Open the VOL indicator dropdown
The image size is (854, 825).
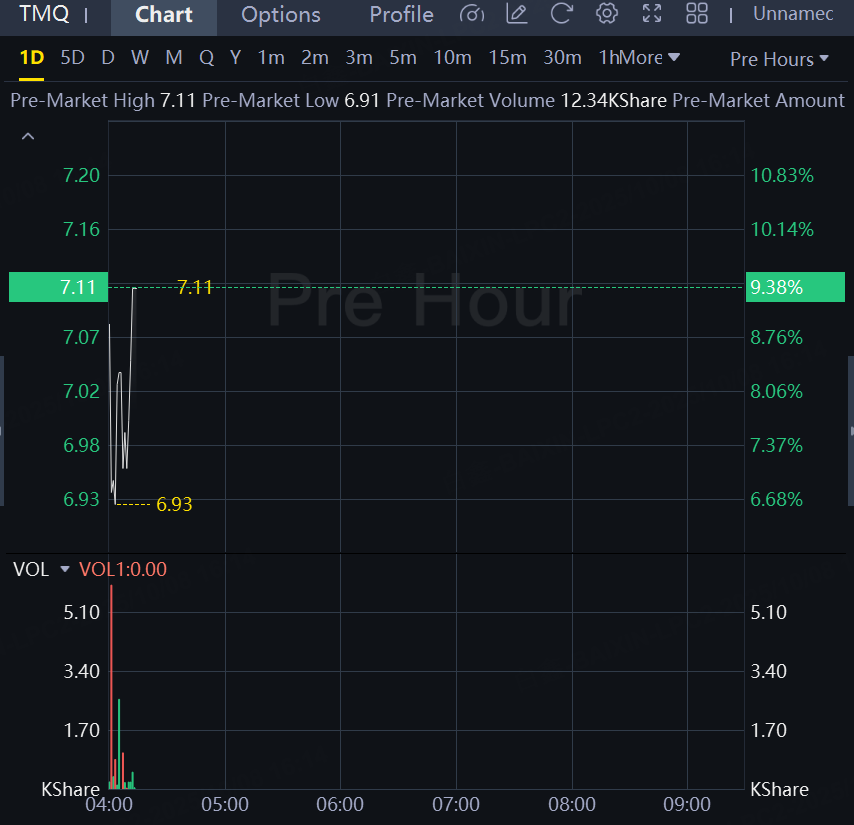click(x=65, y=569)
